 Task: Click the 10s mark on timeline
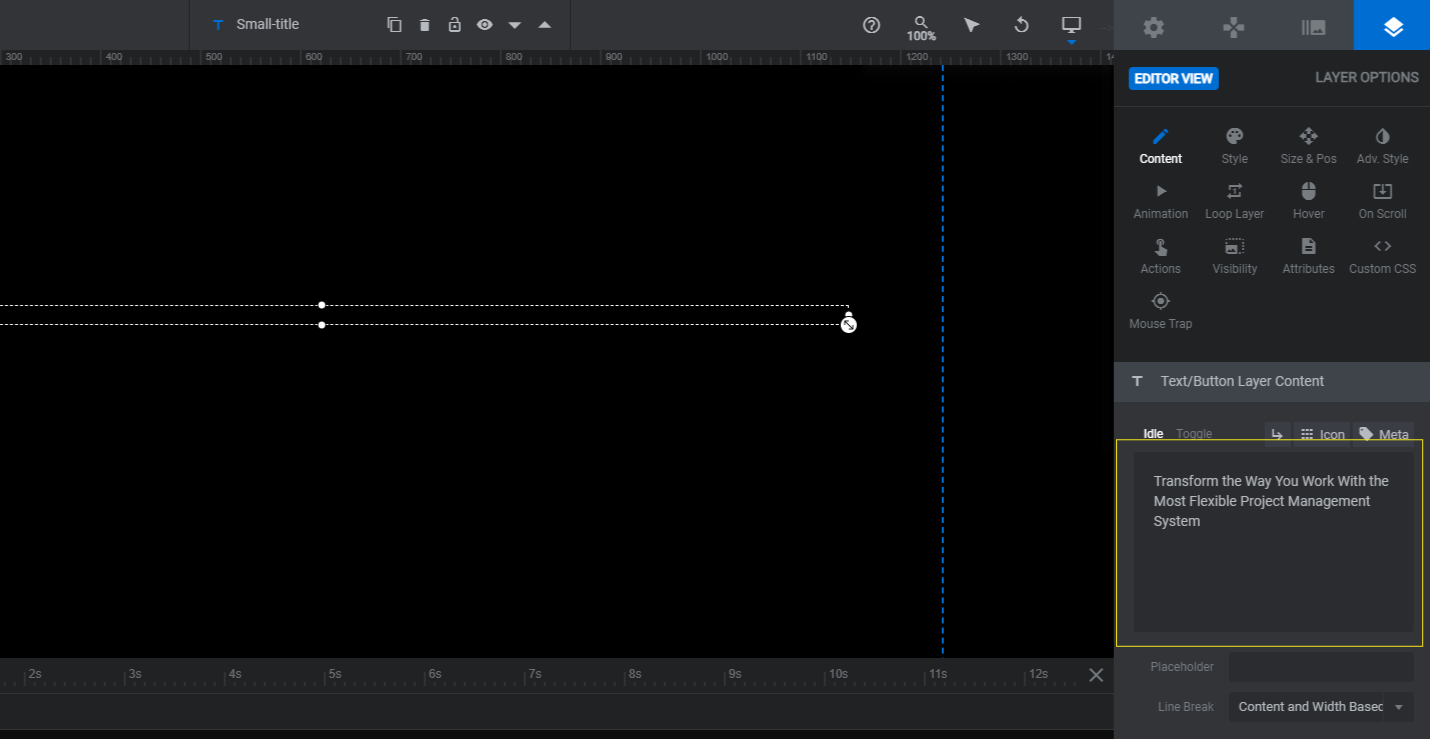click(837, 674)
